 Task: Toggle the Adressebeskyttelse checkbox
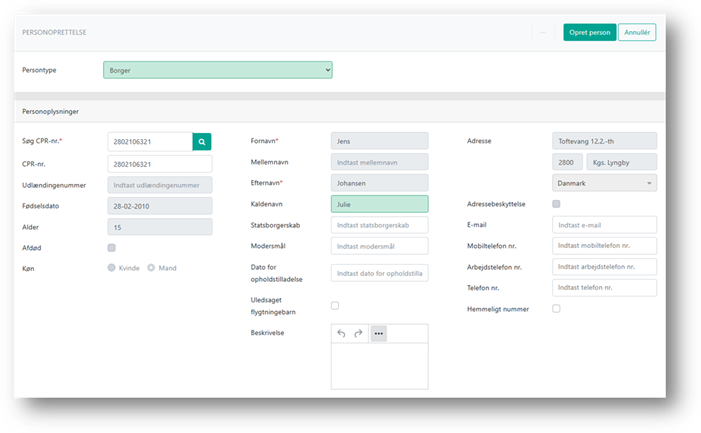[556, 204]
